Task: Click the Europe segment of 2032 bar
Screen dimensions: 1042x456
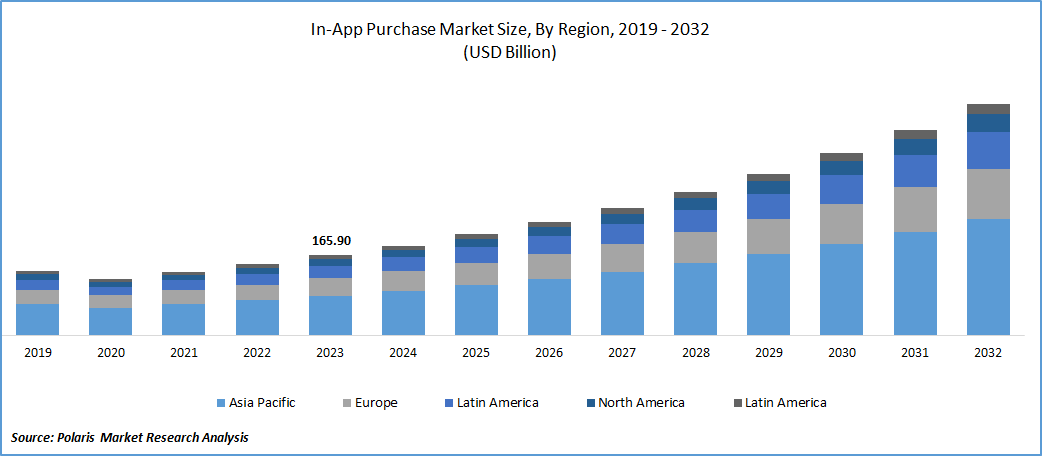Action: coord(988,193)
